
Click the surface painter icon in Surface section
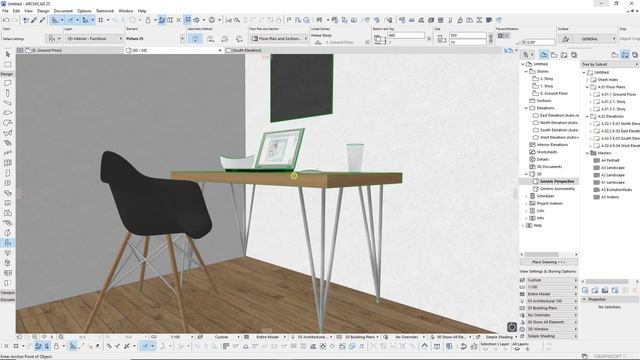coord(565,39)
